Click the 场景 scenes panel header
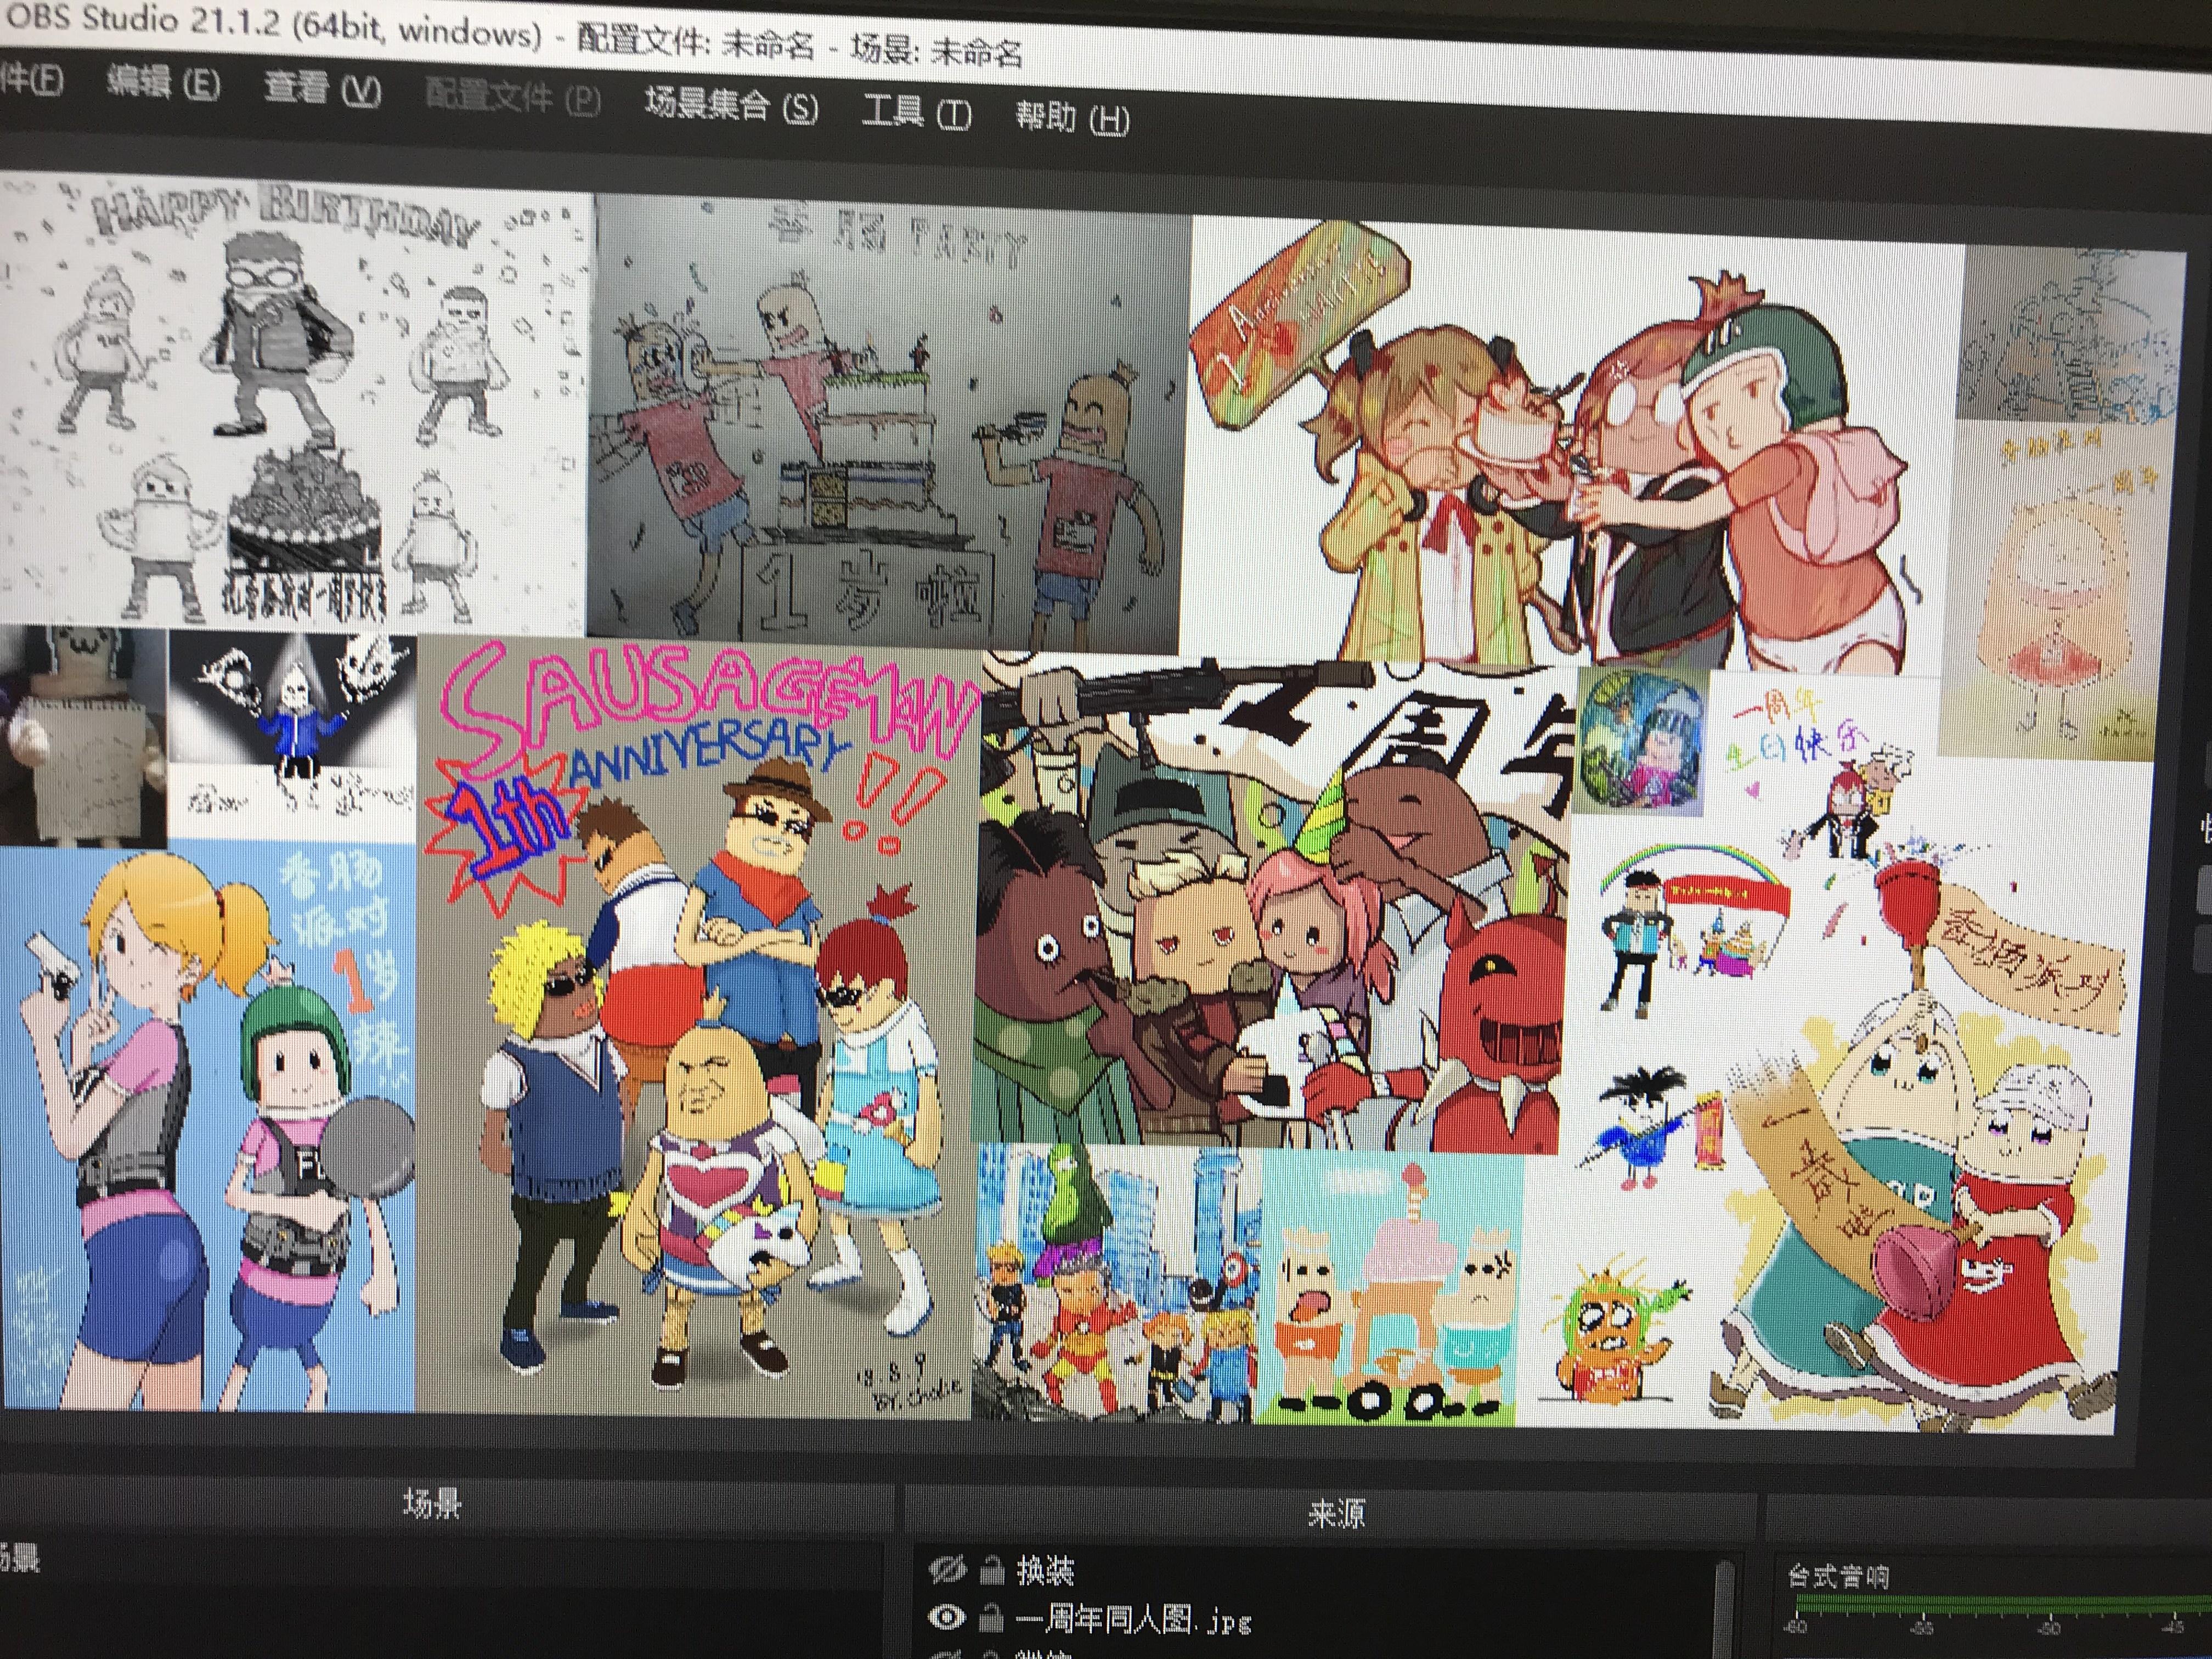The height and width of the screenshot is (1659, 2212). click(432, 1503)
